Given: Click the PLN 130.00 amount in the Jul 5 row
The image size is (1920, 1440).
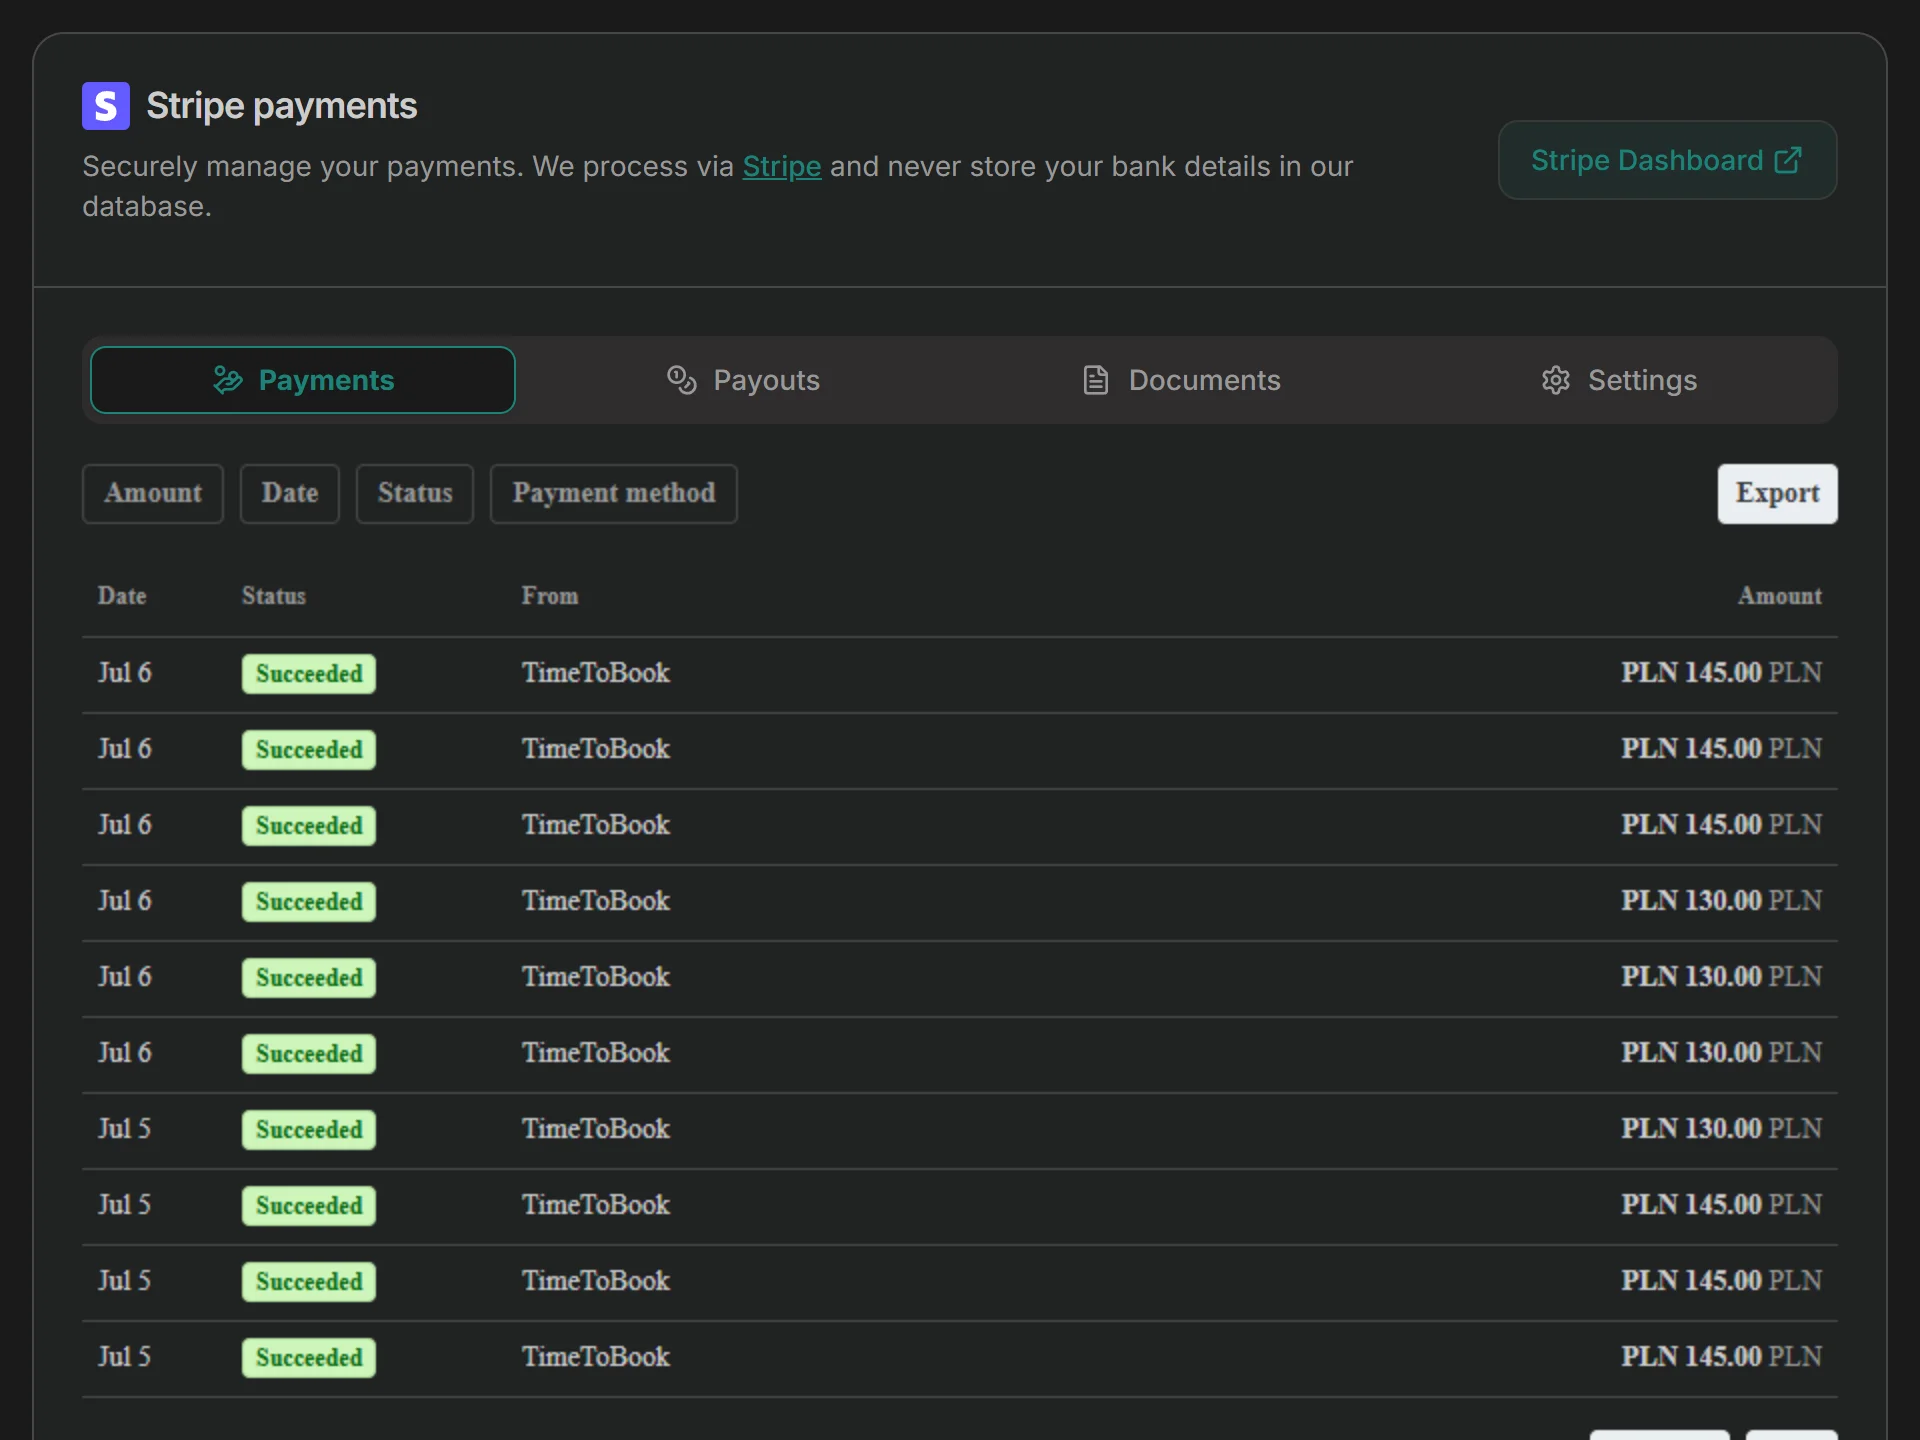Looking at the screenshot, I should coord(1721,1129).
